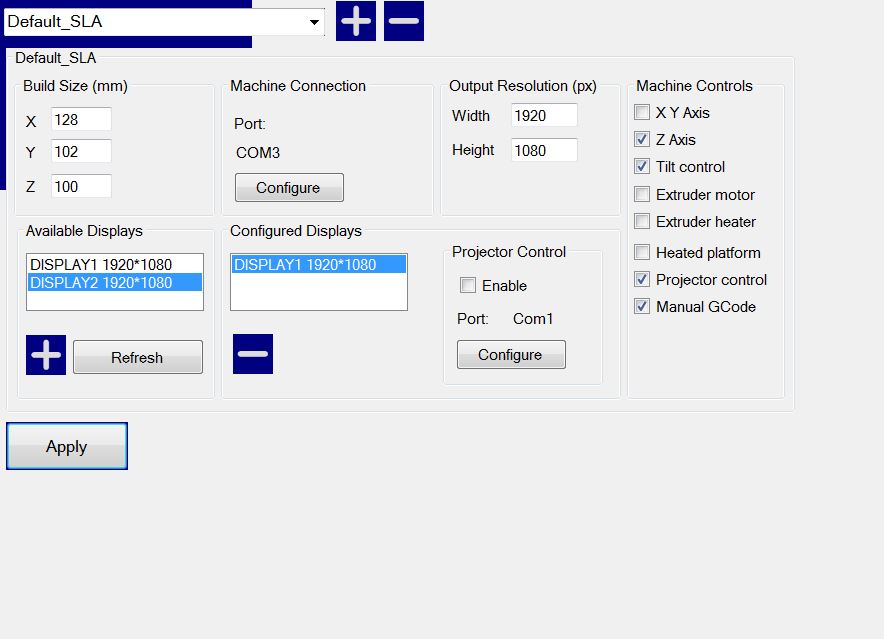This screenshot has width=884, height=639.
Task: Tick the Enable projector control checkbox
Action: [468, 286]
